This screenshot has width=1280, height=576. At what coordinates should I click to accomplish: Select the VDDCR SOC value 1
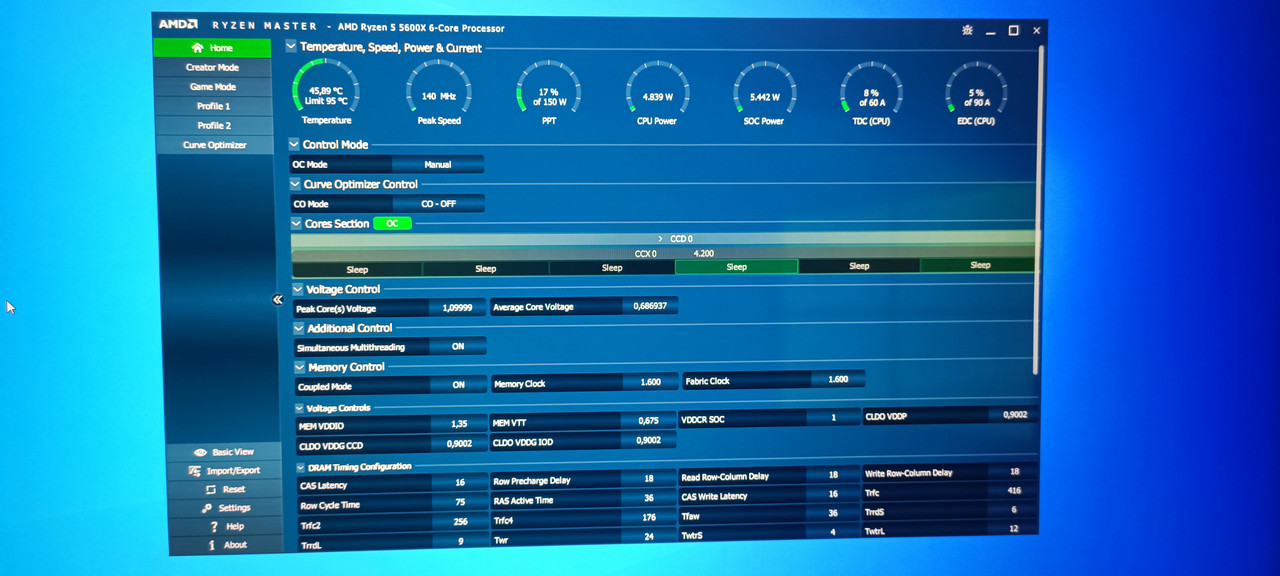(x=833, y=418)
